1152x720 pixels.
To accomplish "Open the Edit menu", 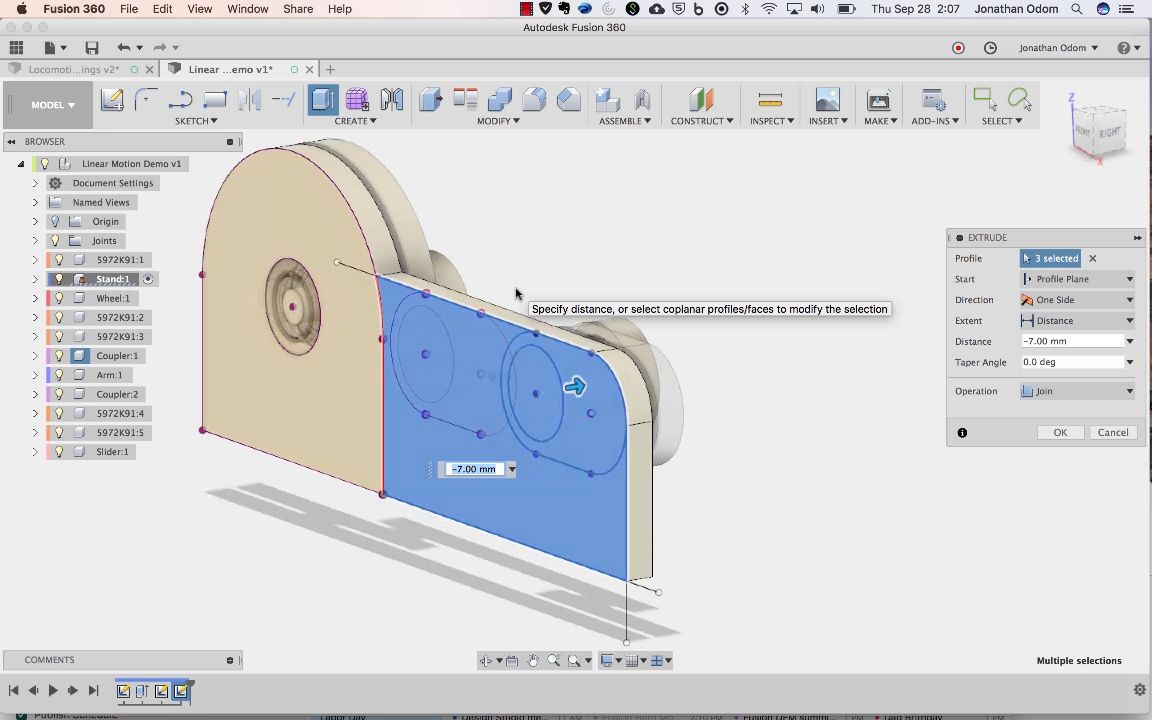I will (162, 9).
